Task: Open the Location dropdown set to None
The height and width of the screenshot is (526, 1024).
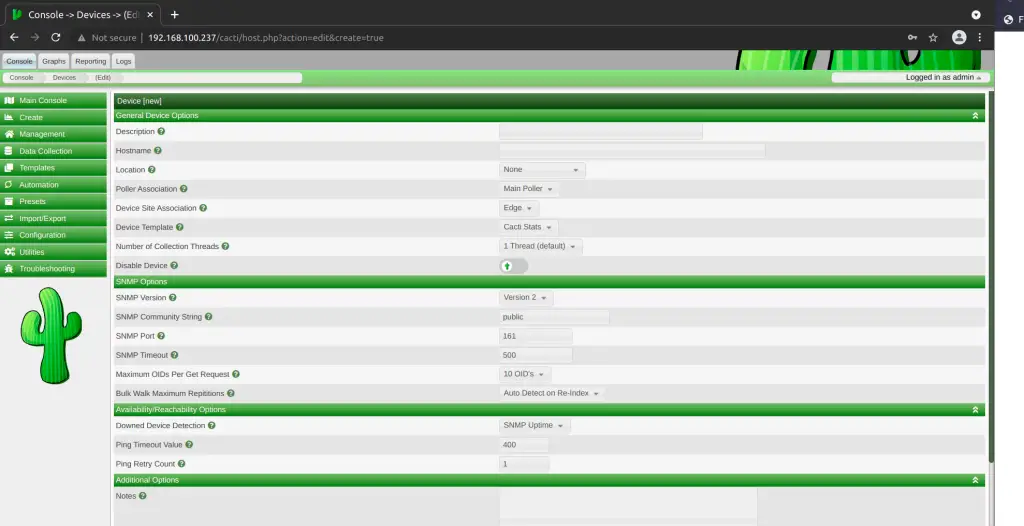Action: tap(542, 170)
